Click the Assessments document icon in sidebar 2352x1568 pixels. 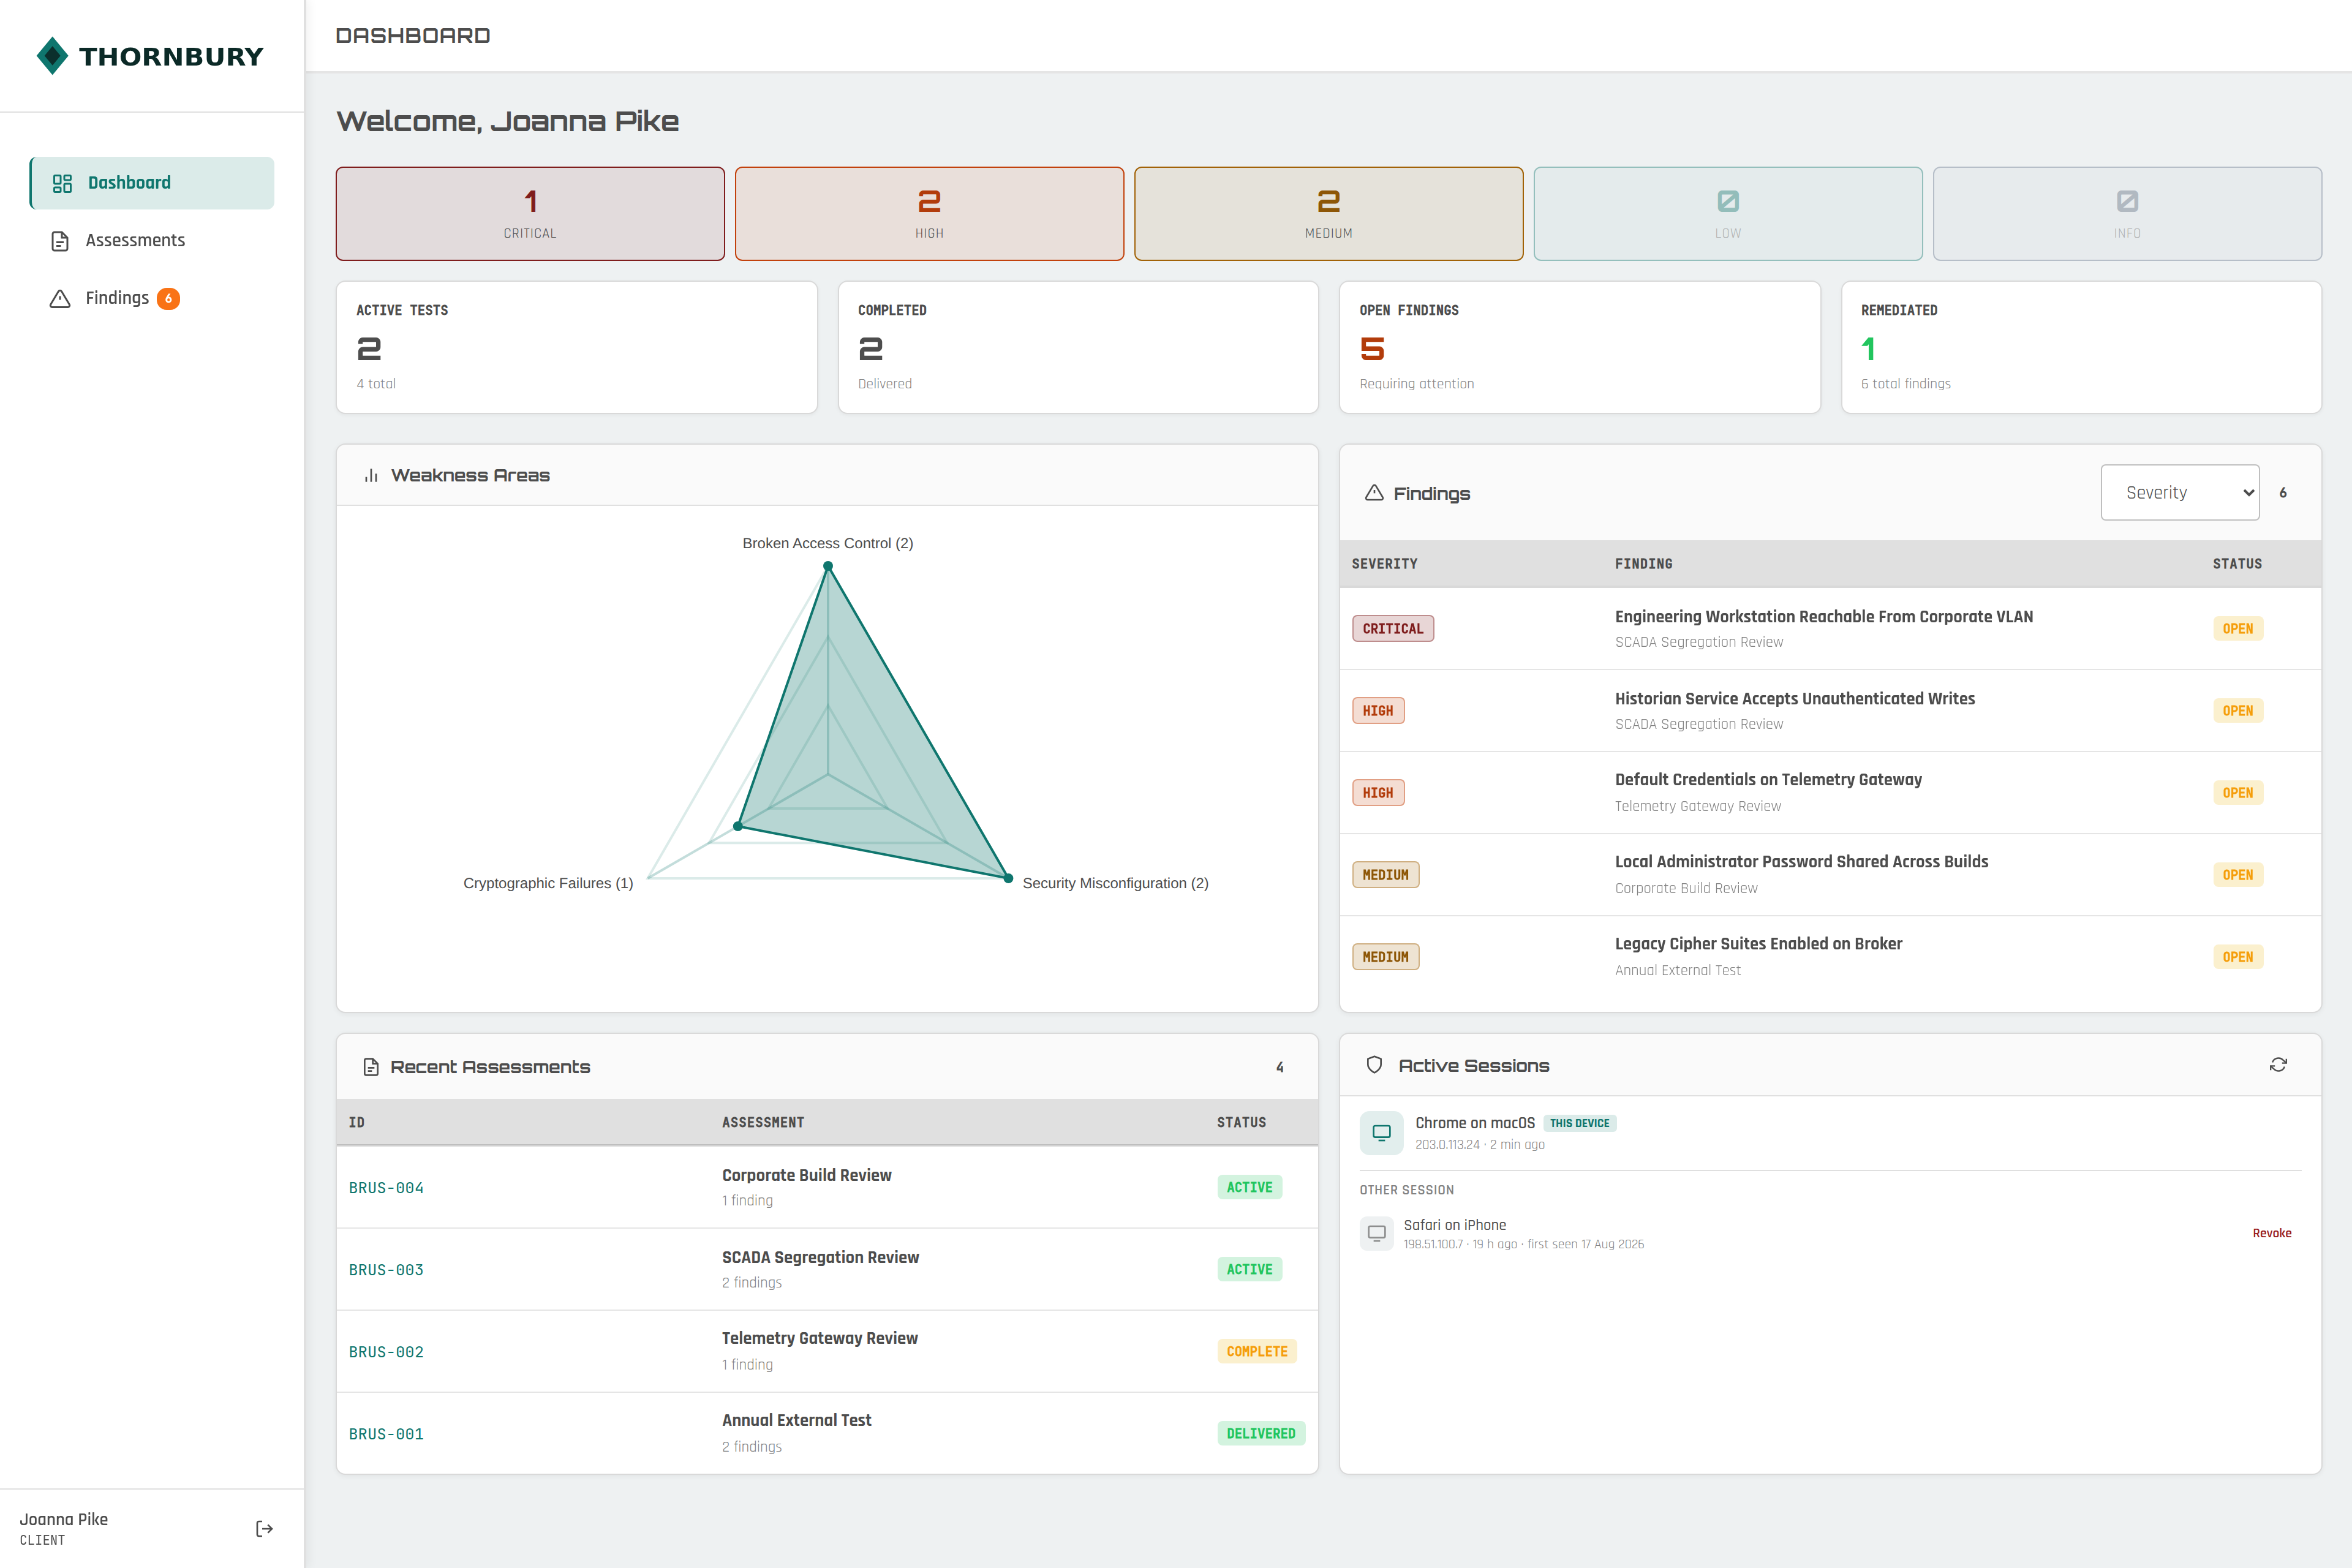60,241
